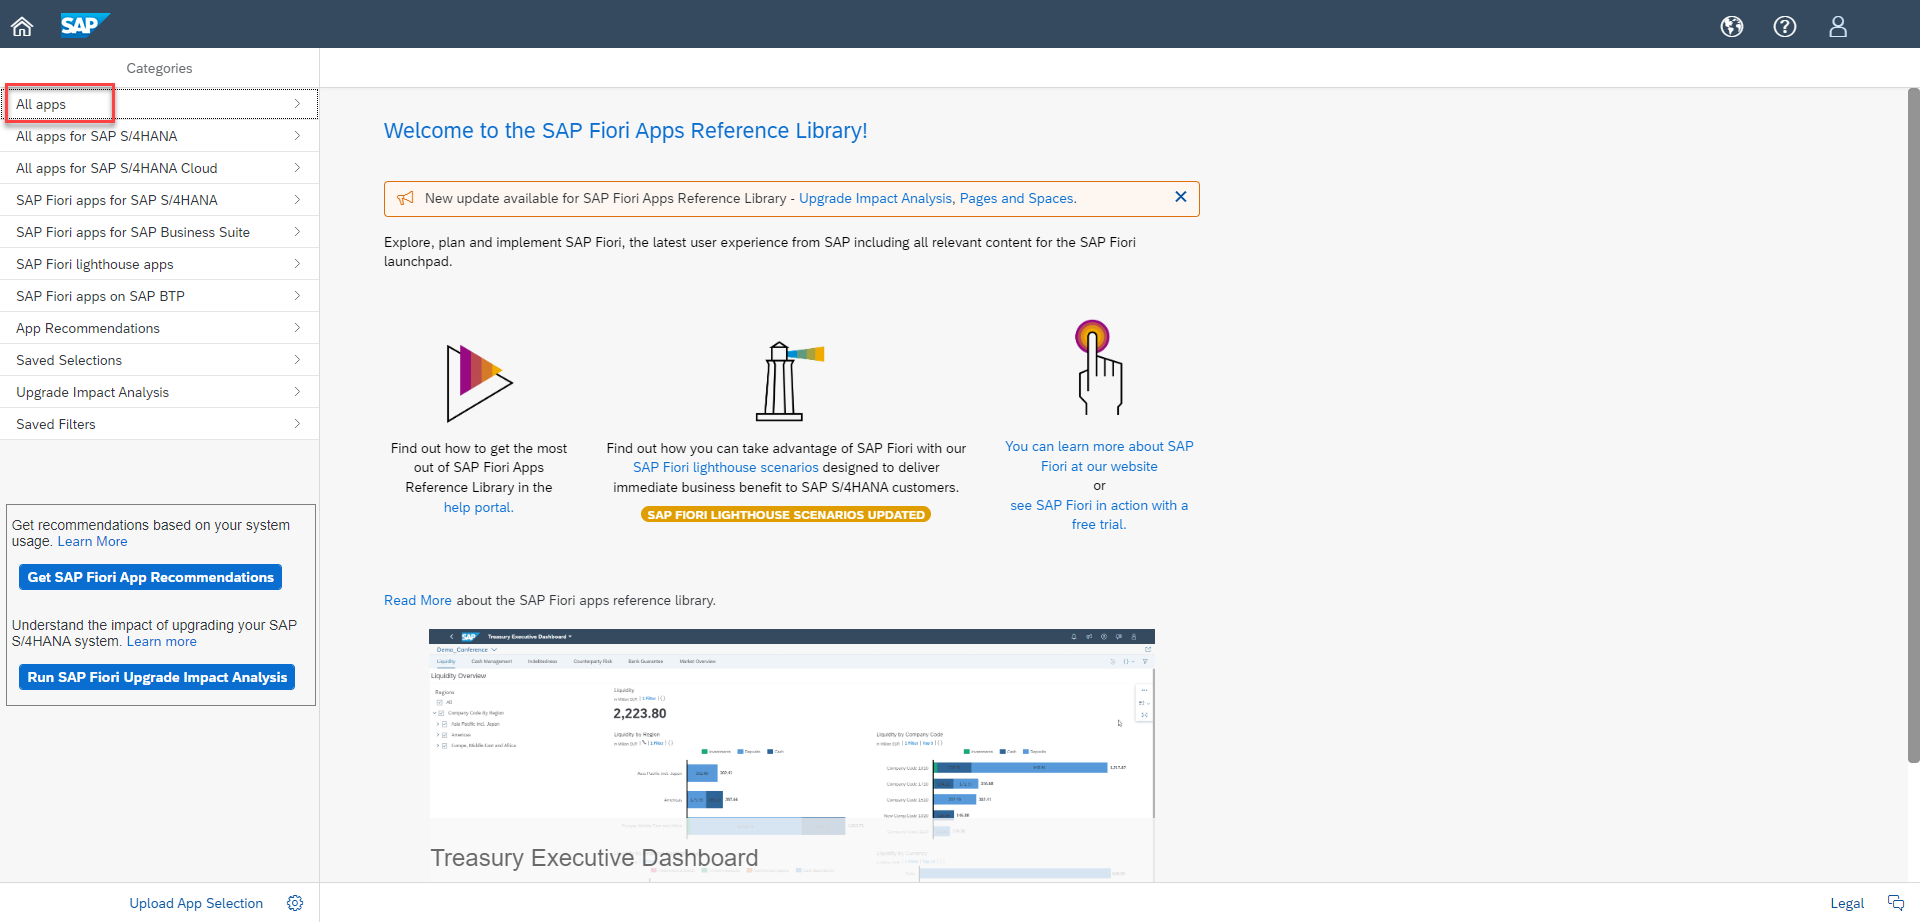This screenshot has height=922, width=1920.
Task: Click the pointing hand illustration
Action: tap(1099, 367)
